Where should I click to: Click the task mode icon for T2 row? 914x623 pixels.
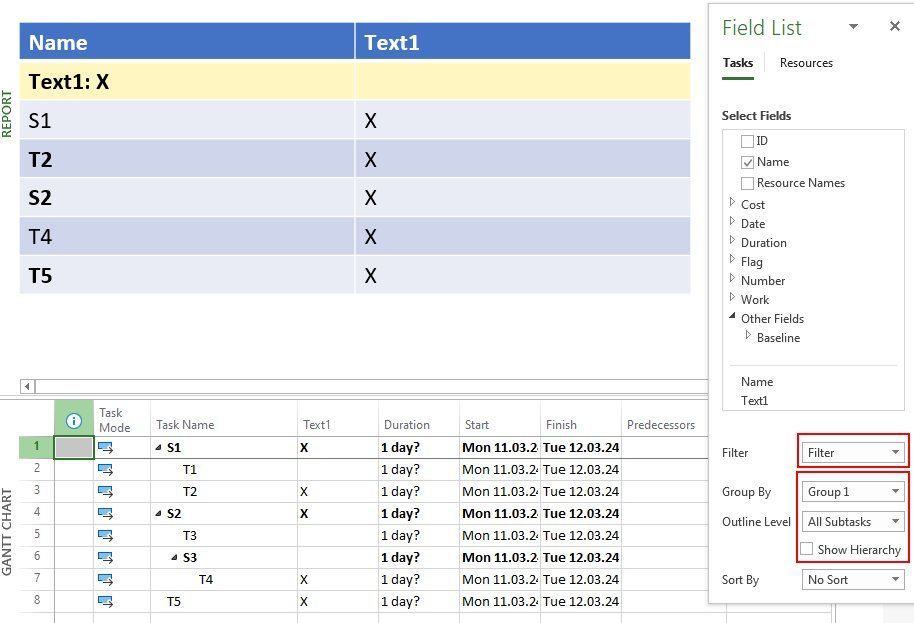pos(105,491)
